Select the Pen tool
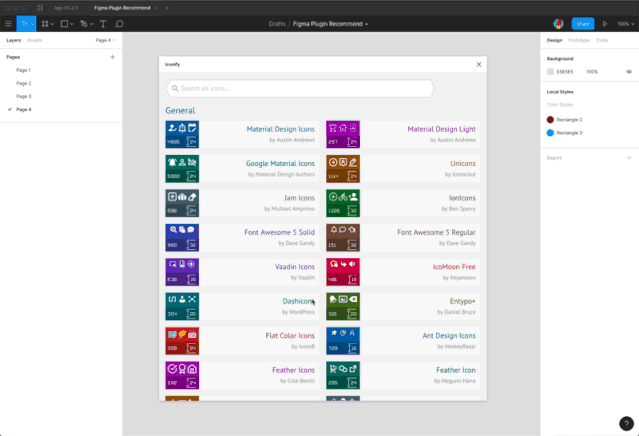 [84, 24]
